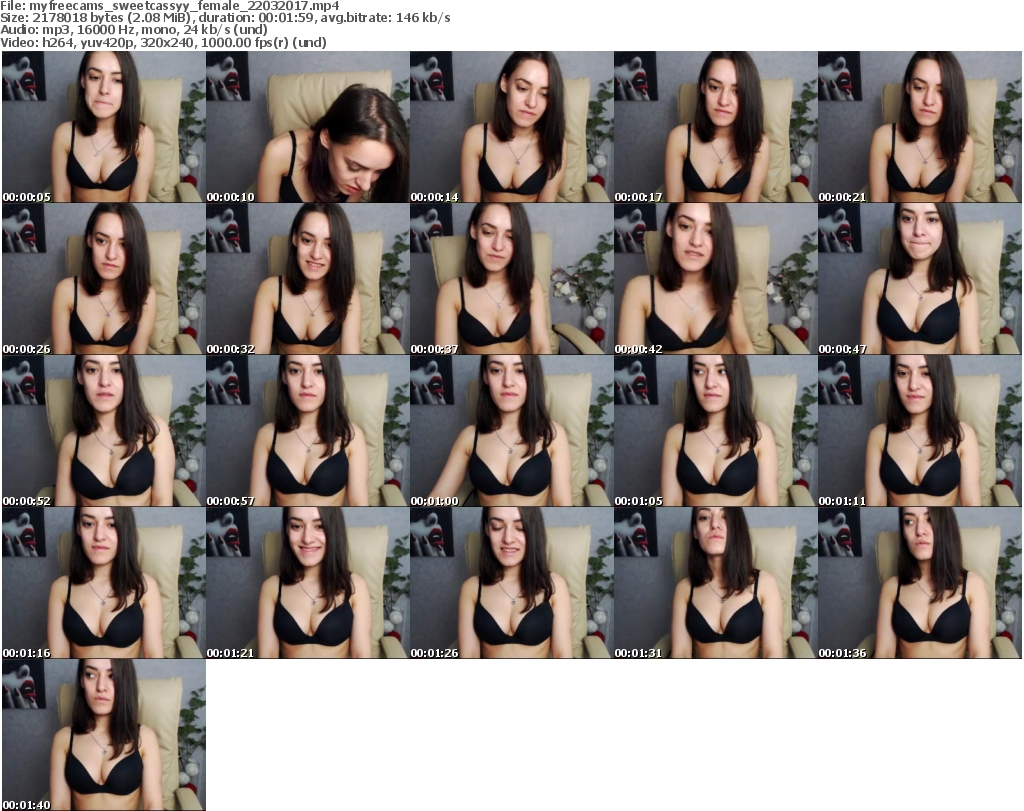
Task: Select the thumbnail stamped 00:00:21
Action: pos(920,127)
